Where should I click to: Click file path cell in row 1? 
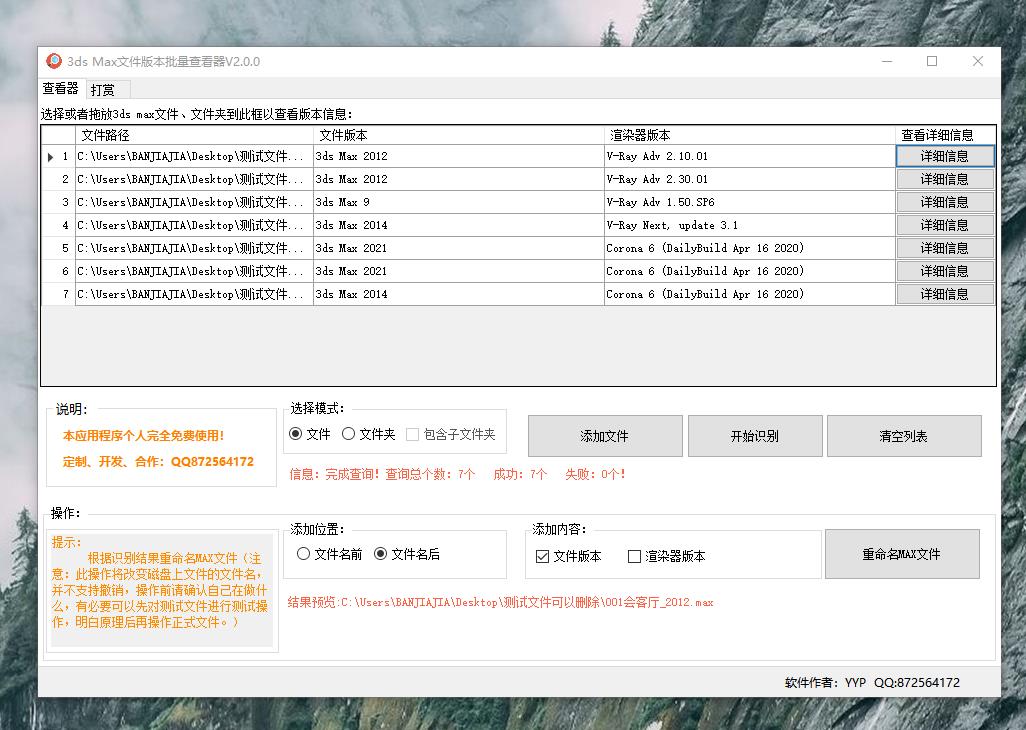[194, 156]
